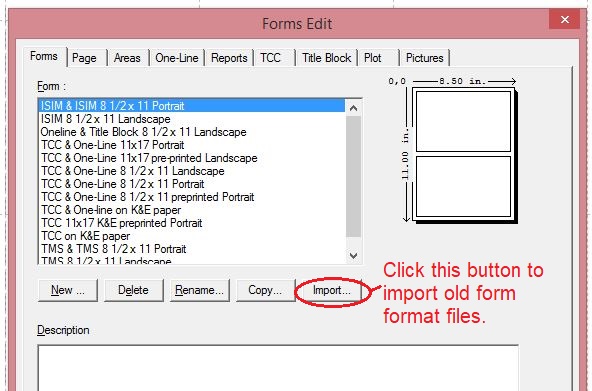592x391 pixels.
Task: Delete the selected form
Action: tap(133, 290)
